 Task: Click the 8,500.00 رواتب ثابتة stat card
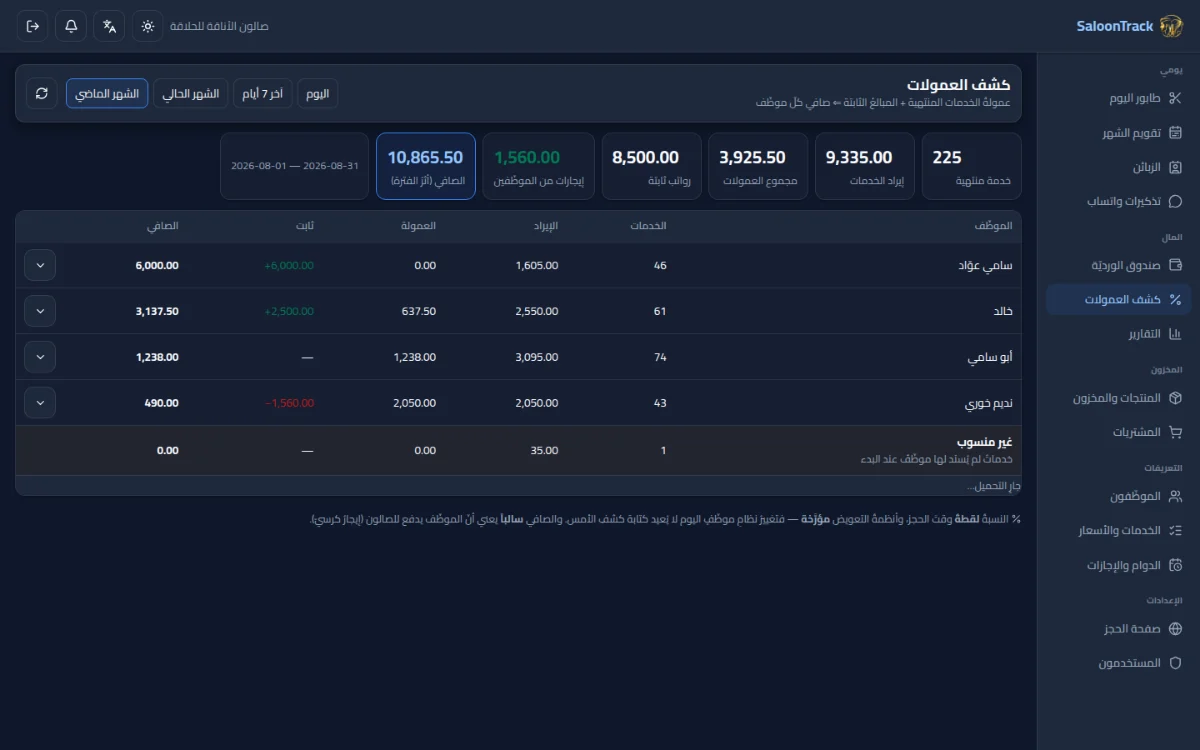click(x=651, y=166)
